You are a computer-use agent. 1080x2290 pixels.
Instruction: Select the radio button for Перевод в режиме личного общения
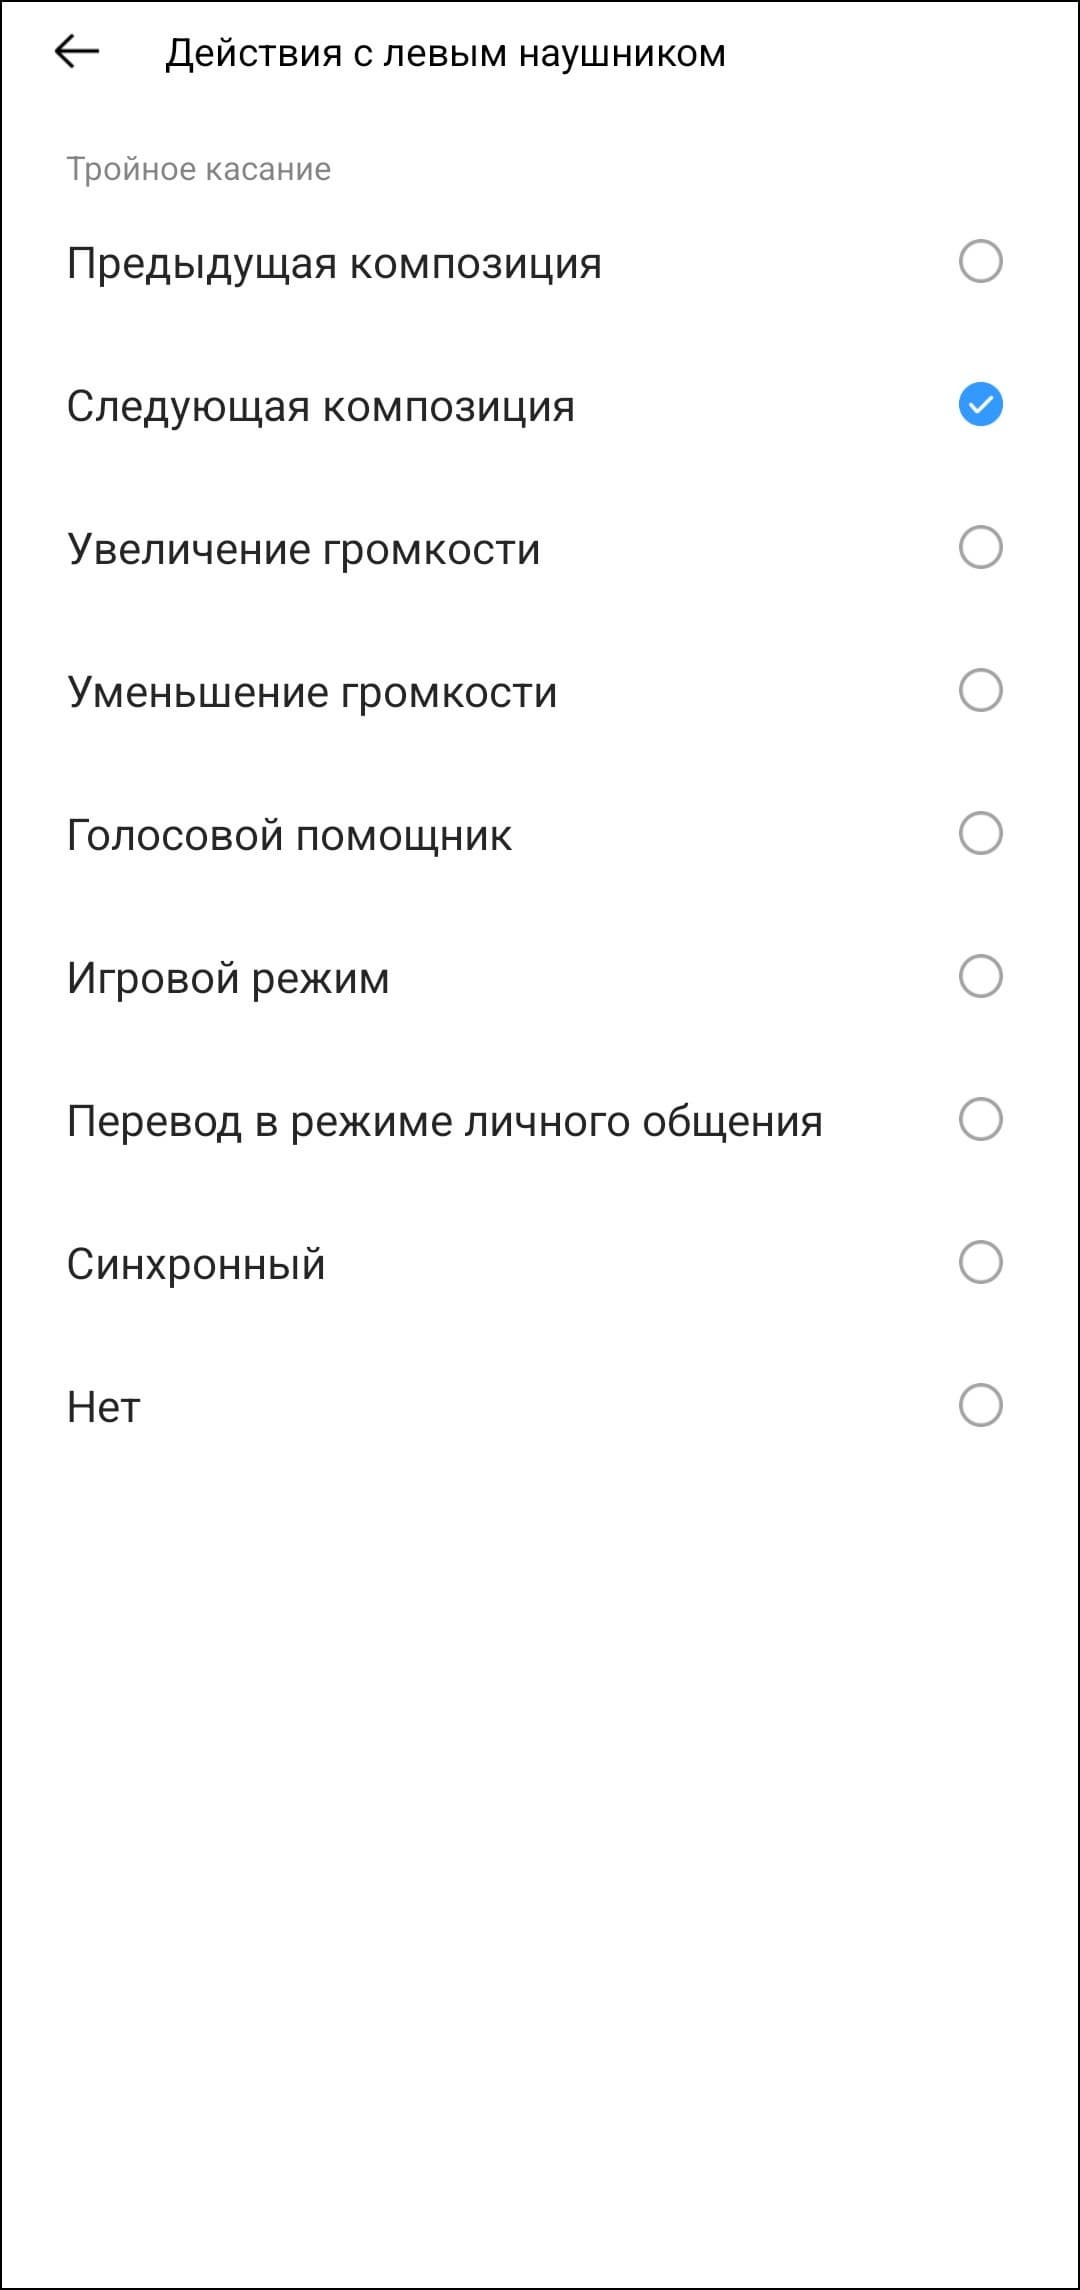pyautogui.click(x=980, y=1120)
